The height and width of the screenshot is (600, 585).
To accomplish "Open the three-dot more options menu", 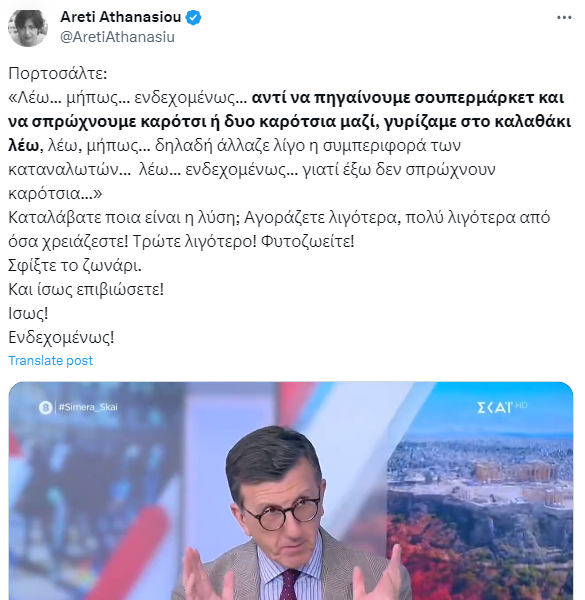I will (564, 18).
